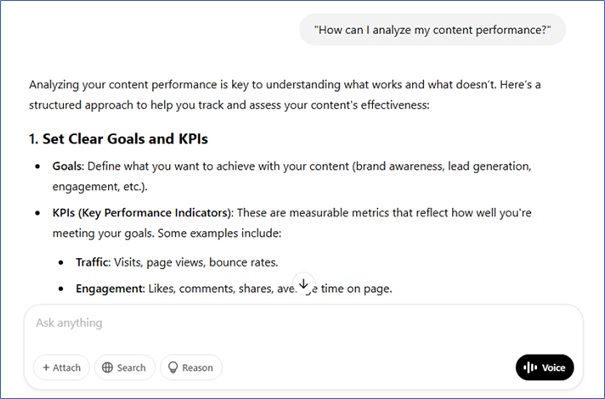Click the lightbulb icon for Reason
Viewport: 605px width, 399px height.
[173, 367]
